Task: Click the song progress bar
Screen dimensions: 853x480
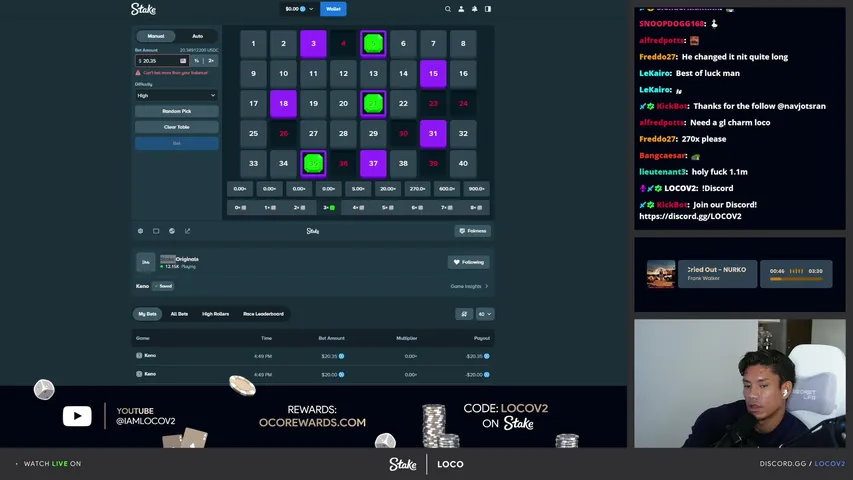Action: (x=796, y=279)
